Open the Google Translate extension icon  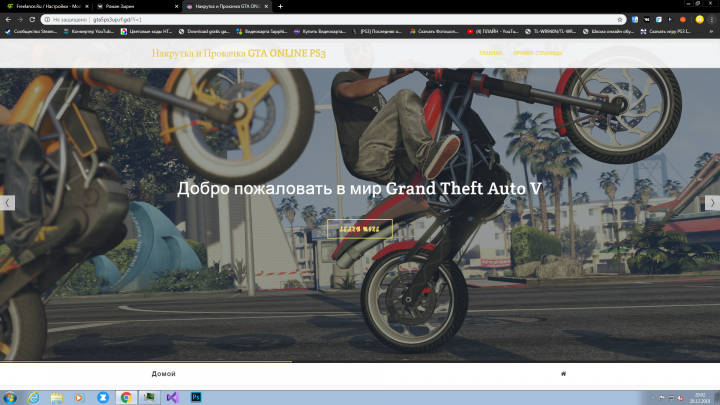635,19
